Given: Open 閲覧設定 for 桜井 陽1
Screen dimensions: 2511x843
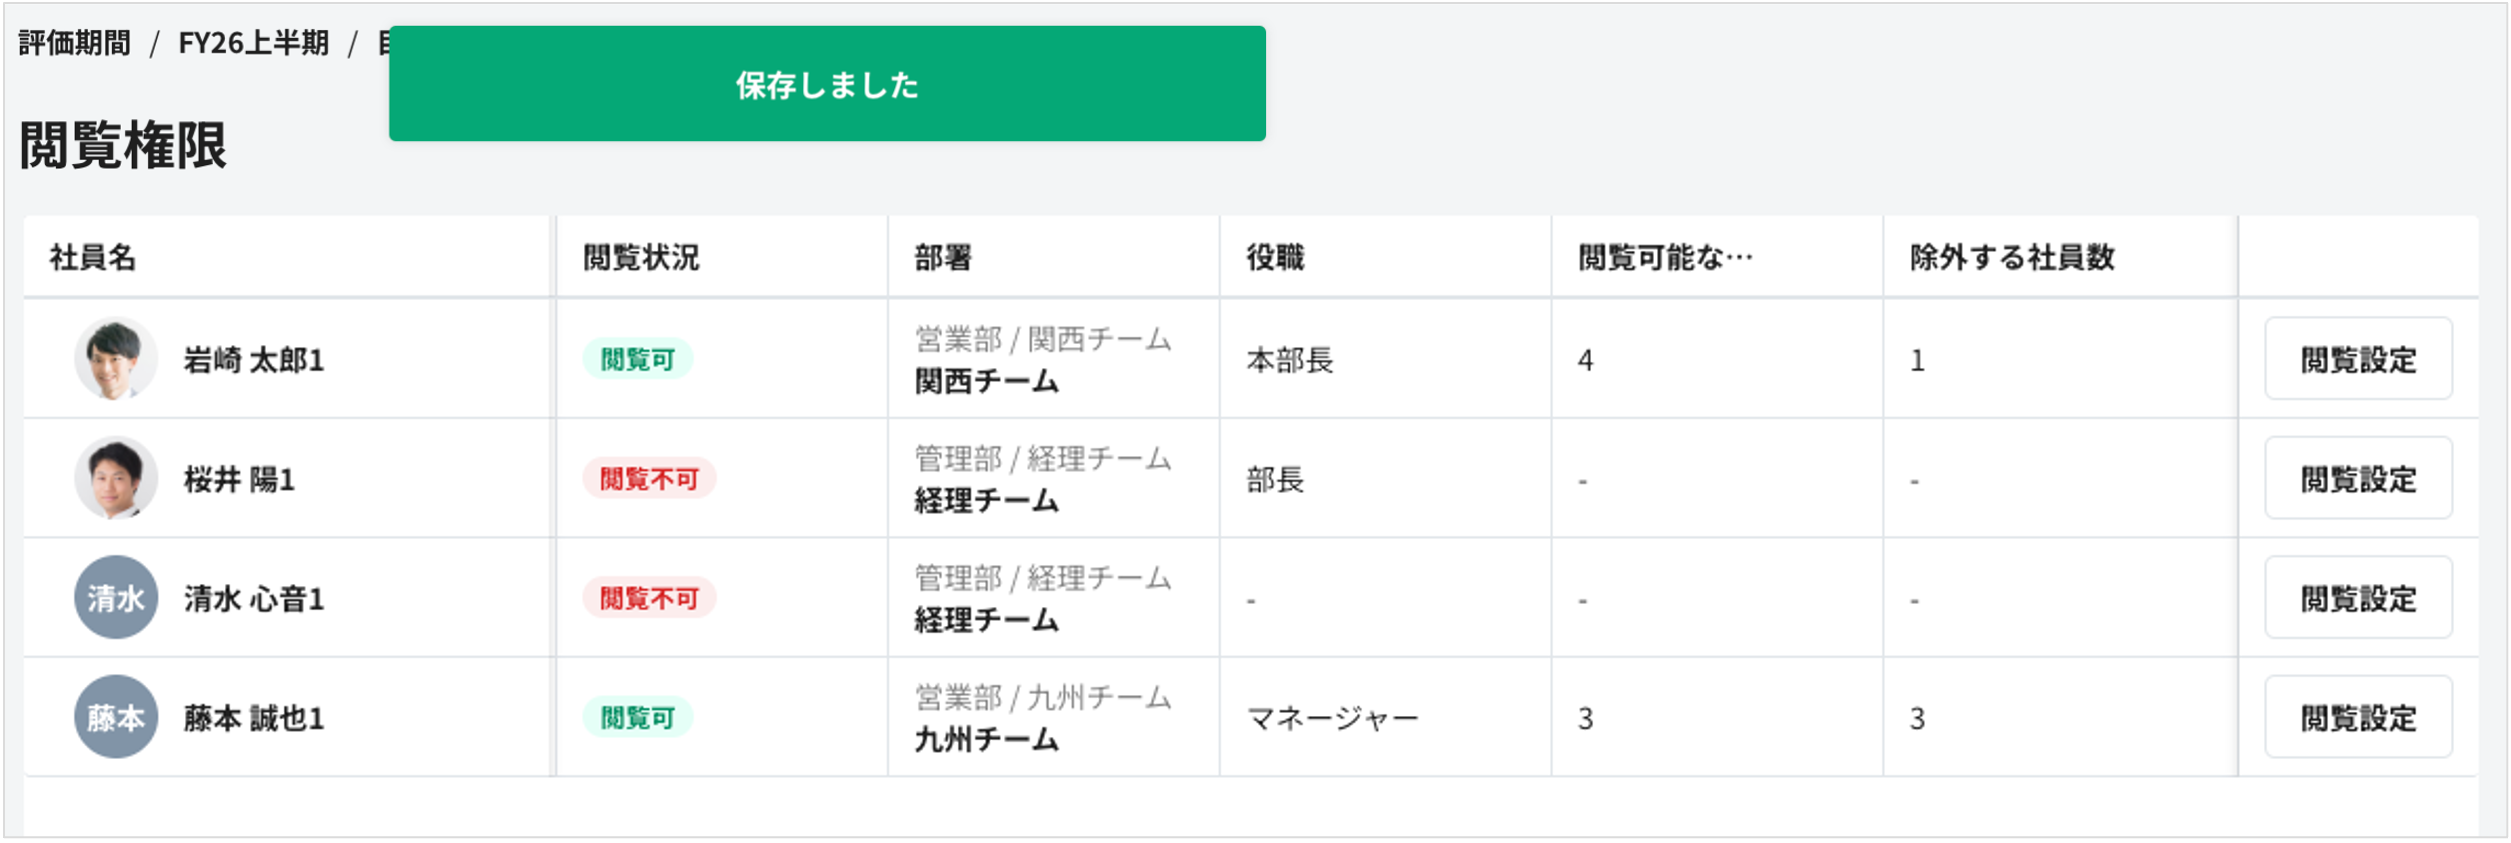Looking at the screenshot, I should pyautogui.click(x=2357, y=477).
